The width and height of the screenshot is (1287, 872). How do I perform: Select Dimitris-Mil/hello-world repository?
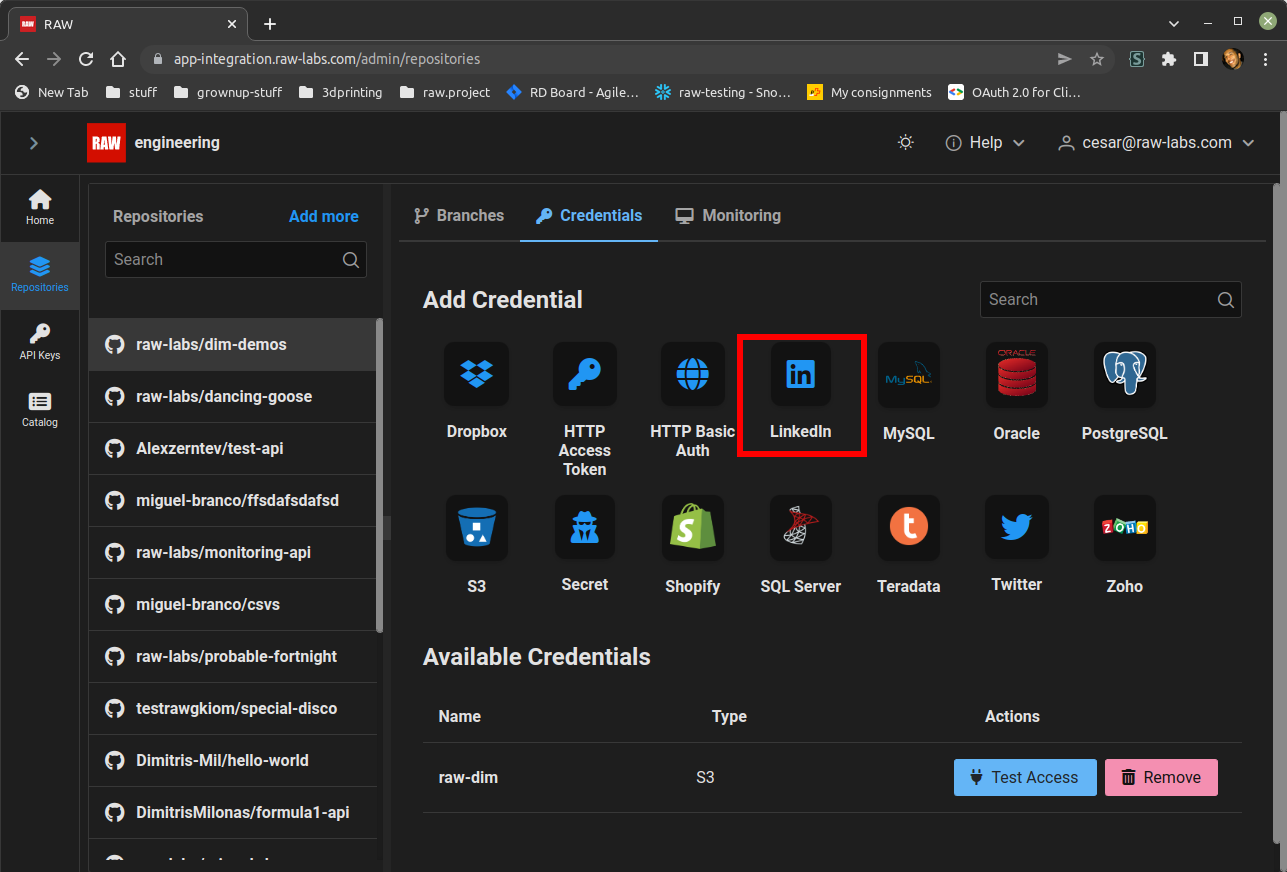tap(233, 760)
